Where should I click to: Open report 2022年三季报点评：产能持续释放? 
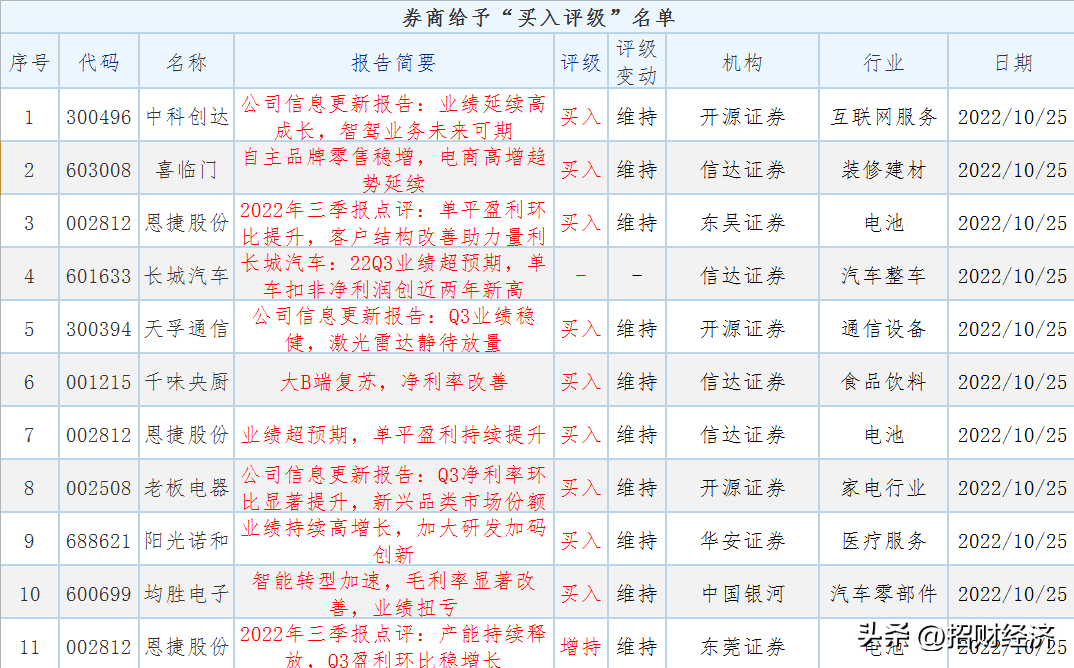(x=394, y=645)
